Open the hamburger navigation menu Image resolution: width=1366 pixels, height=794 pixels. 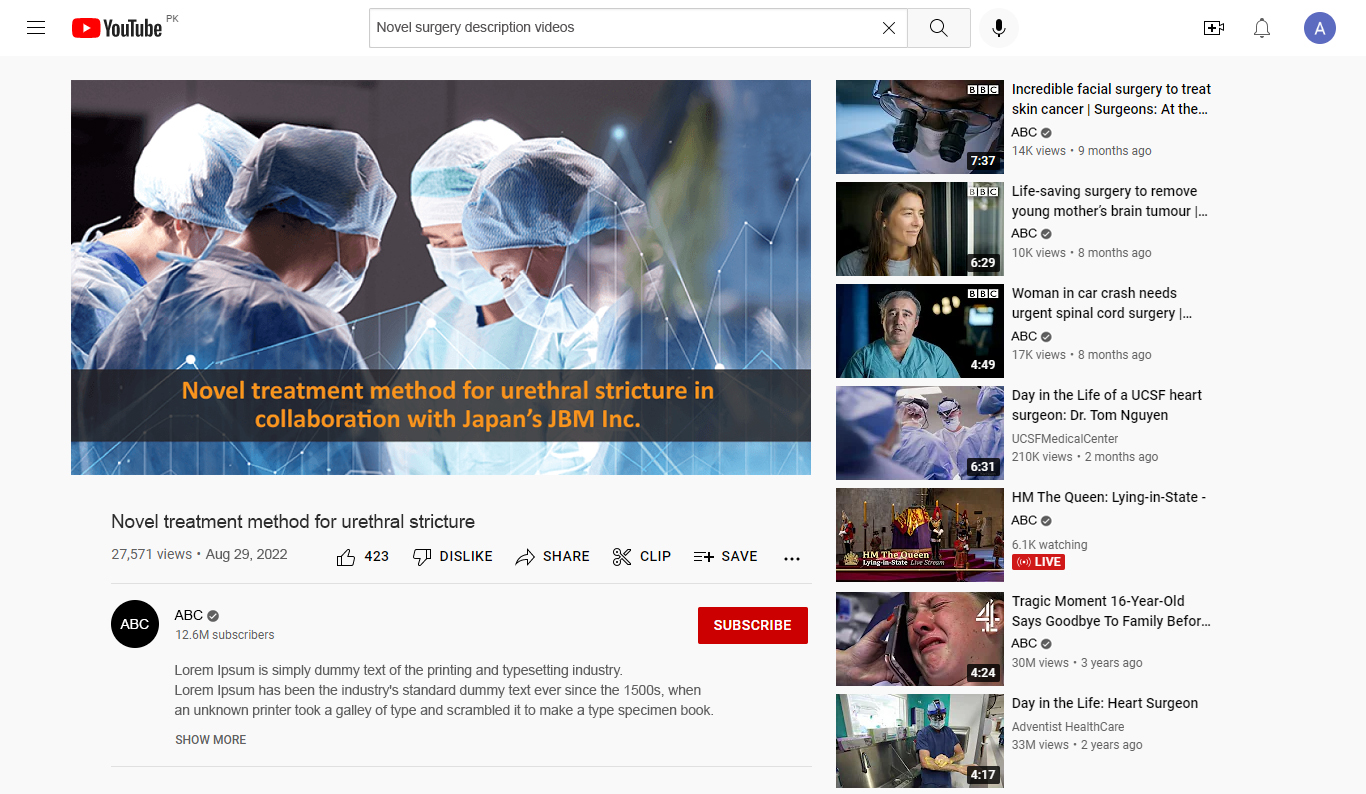(36, 27)
